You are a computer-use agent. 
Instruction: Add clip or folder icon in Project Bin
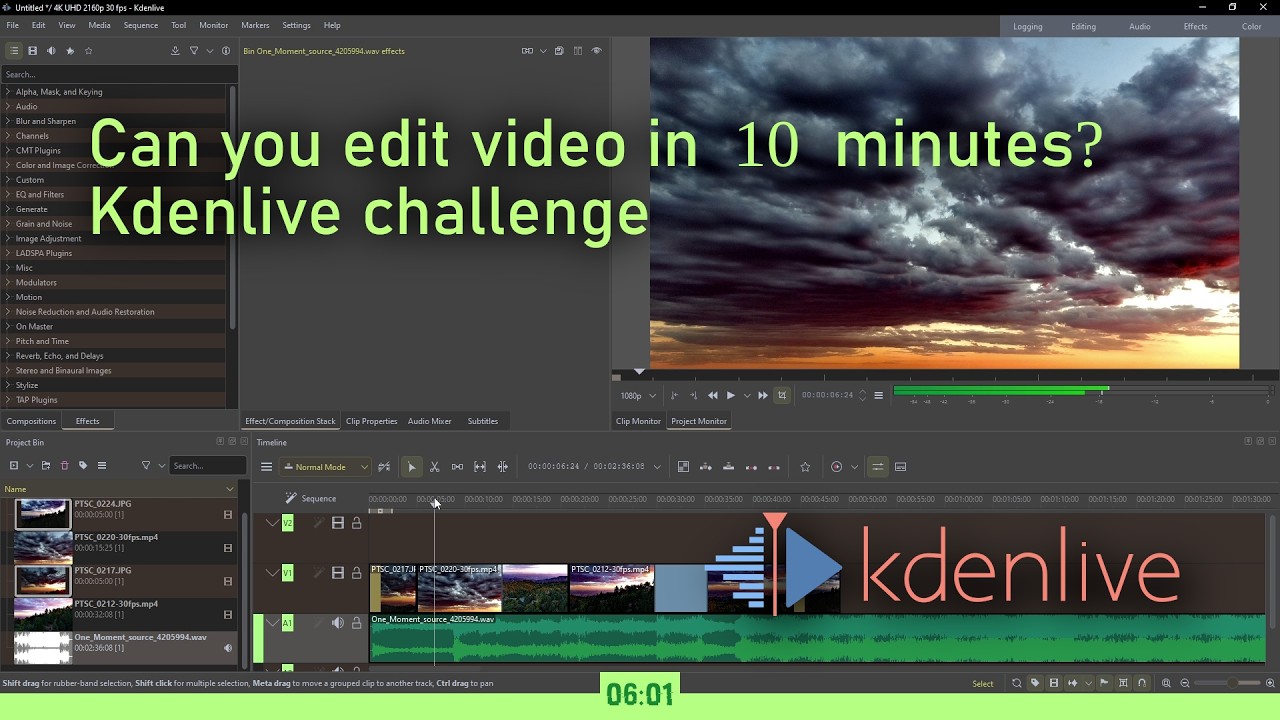14,466
